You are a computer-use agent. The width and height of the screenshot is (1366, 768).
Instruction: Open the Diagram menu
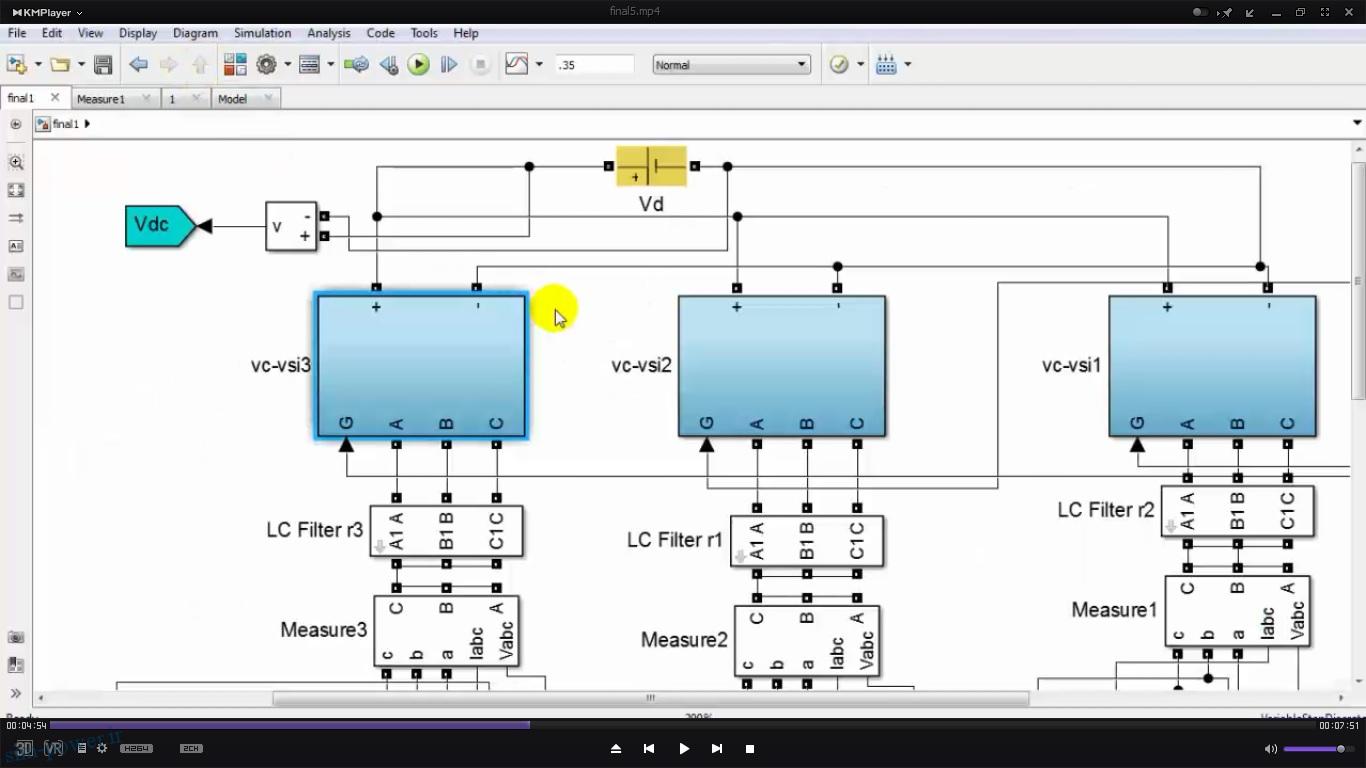(x=195, y=33)
